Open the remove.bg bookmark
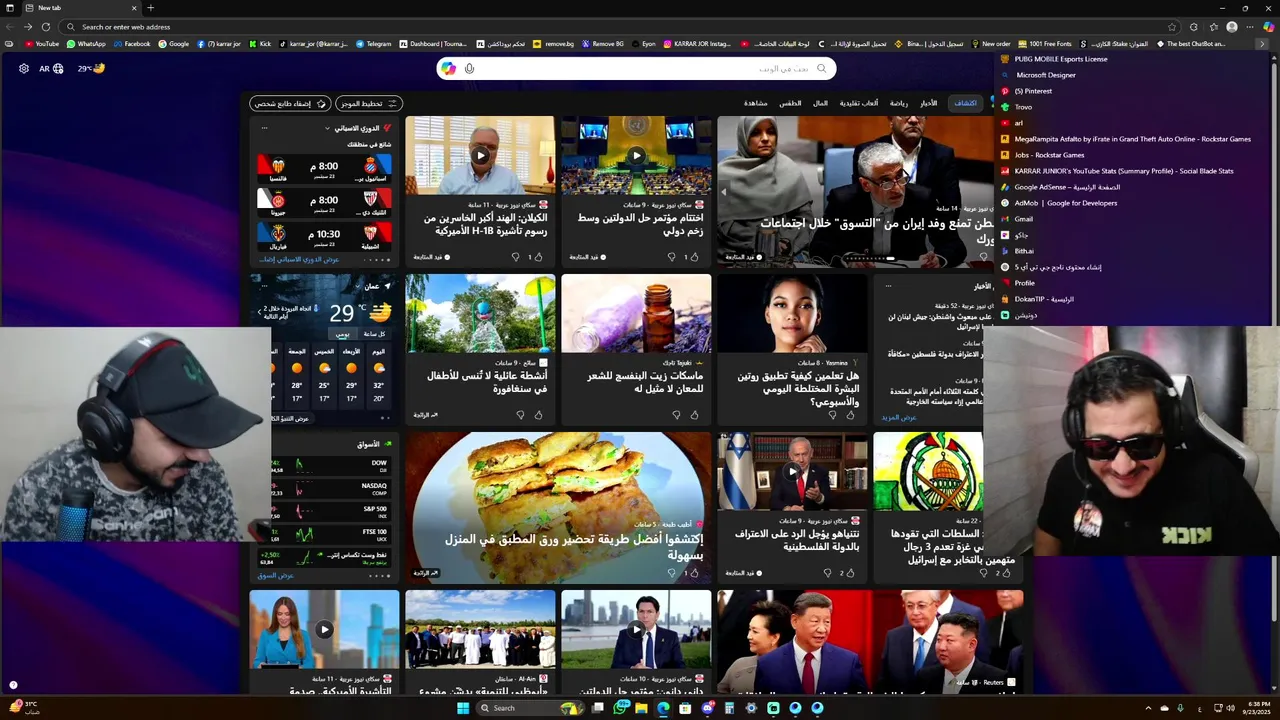1280x720 pixels. pos(553,44)
